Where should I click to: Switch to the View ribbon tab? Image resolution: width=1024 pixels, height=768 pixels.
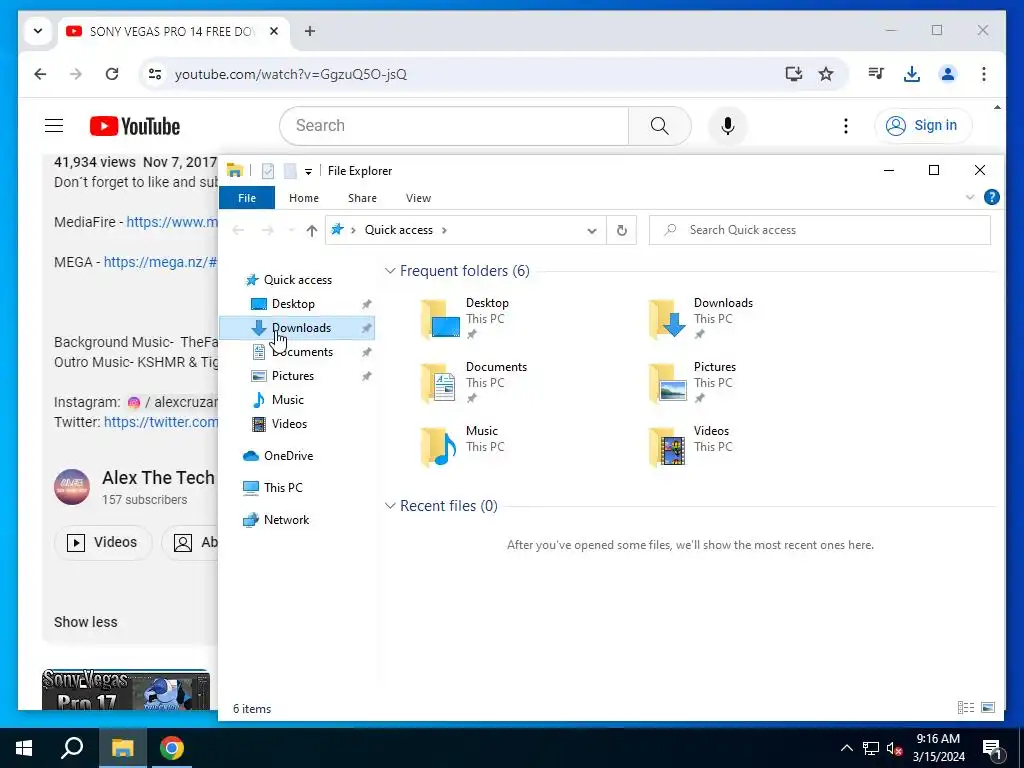(x=418, y=198)
